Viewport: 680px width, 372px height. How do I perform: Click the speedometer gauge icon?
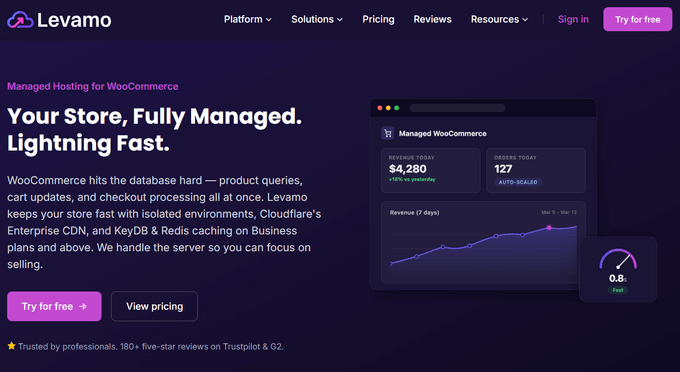[618, 259]
